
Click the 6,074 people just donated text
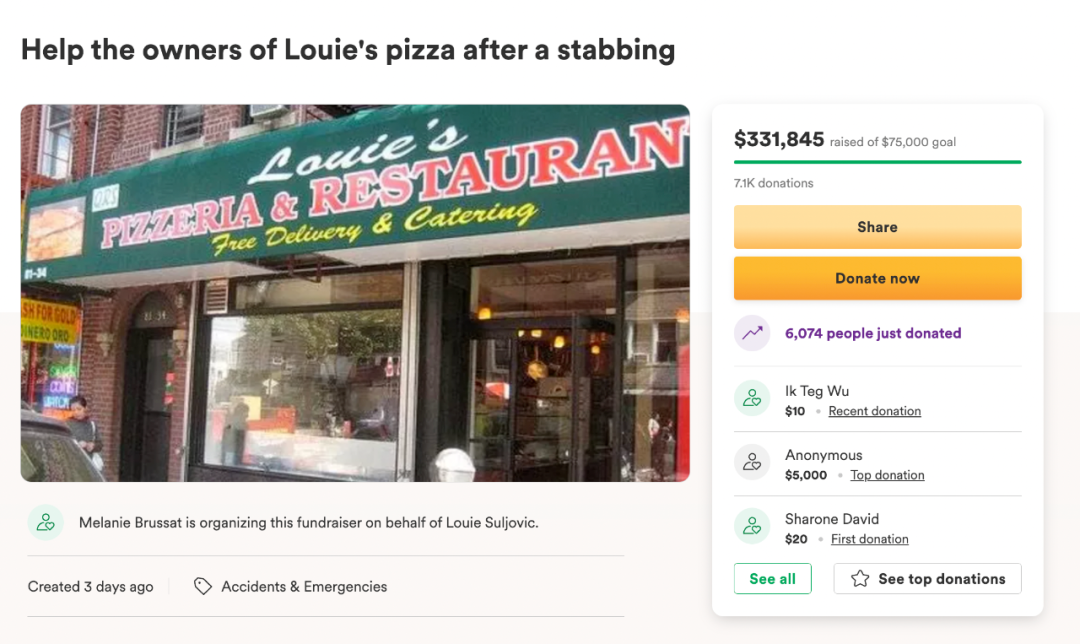[873, 334]
